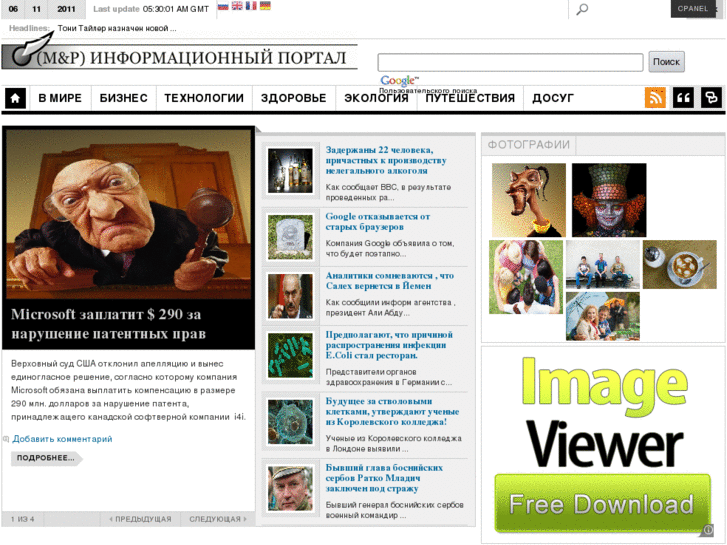Click the Home icon in navigation bar
Image resolution: width=727 pixels, height=545 pixels.
click(x=15, y=98)
